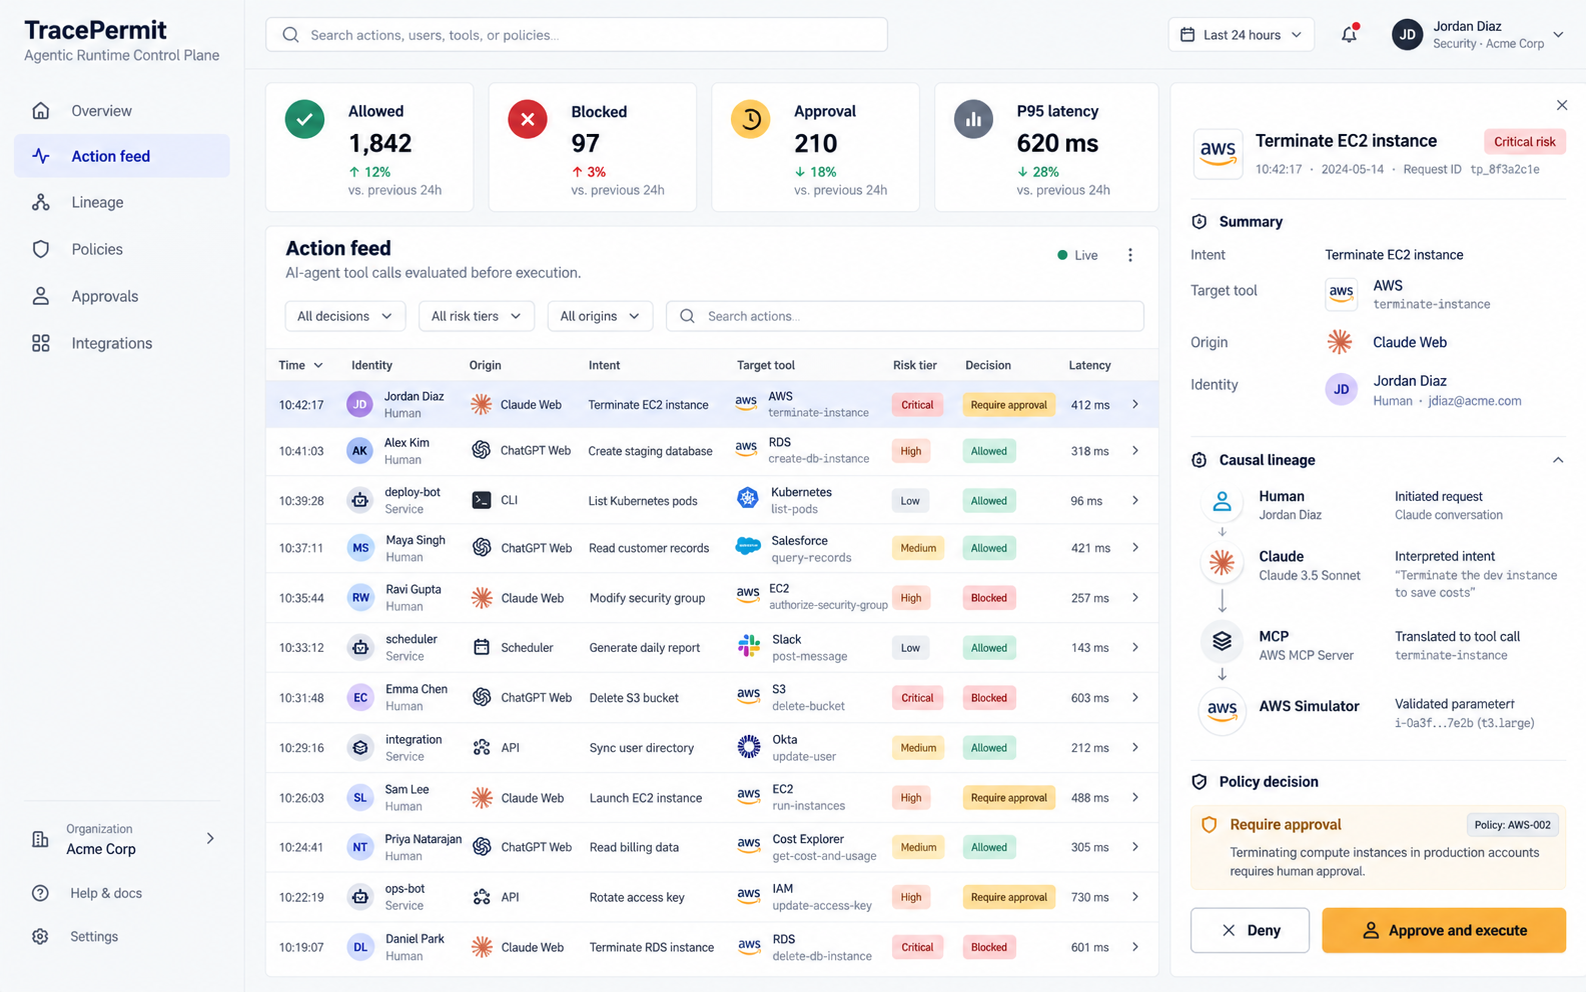Click the Human icon in Causal lineage
1586x992 pixels.
pyautogui.click(x=1222, y=503)
